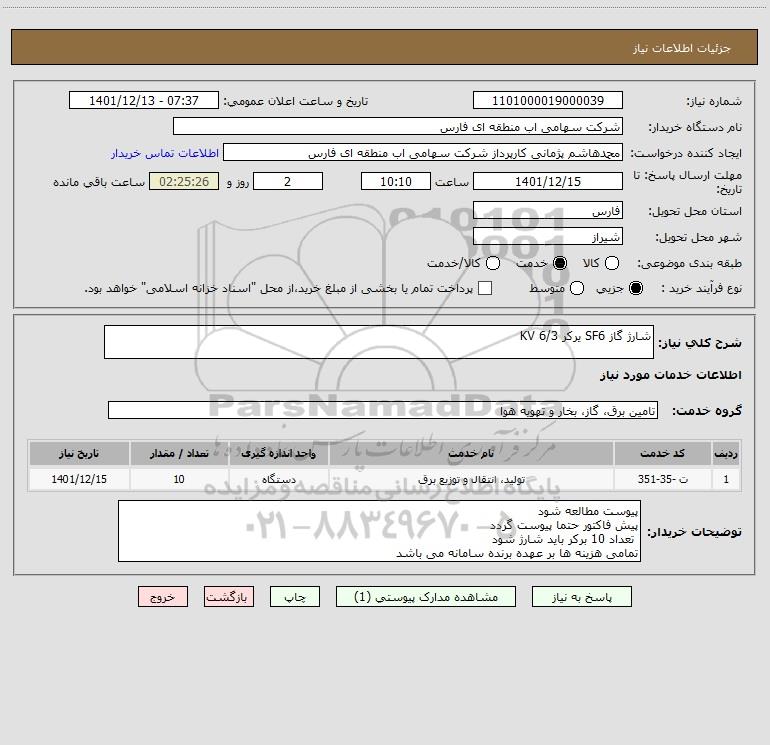
Task: Click the row number cell 1
Action: 726,479
